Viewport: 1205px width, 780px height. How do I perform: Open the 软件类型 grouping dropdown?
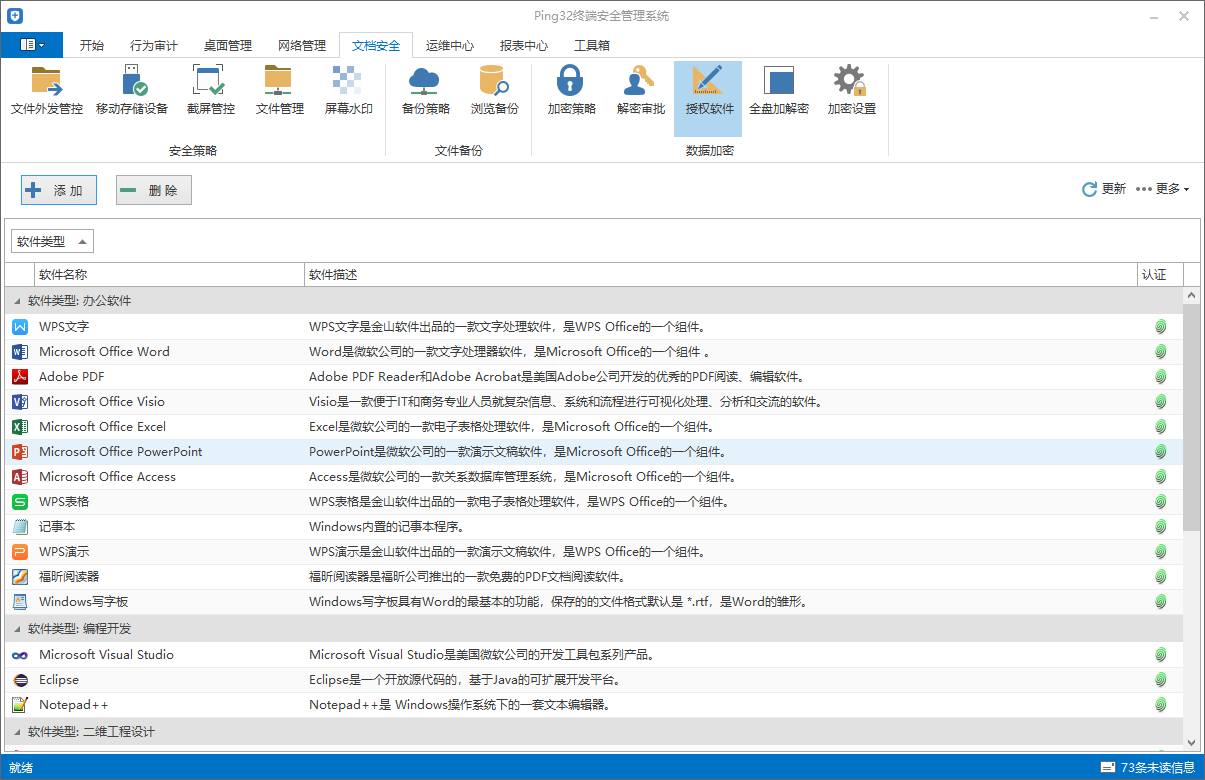pos(53,241)
